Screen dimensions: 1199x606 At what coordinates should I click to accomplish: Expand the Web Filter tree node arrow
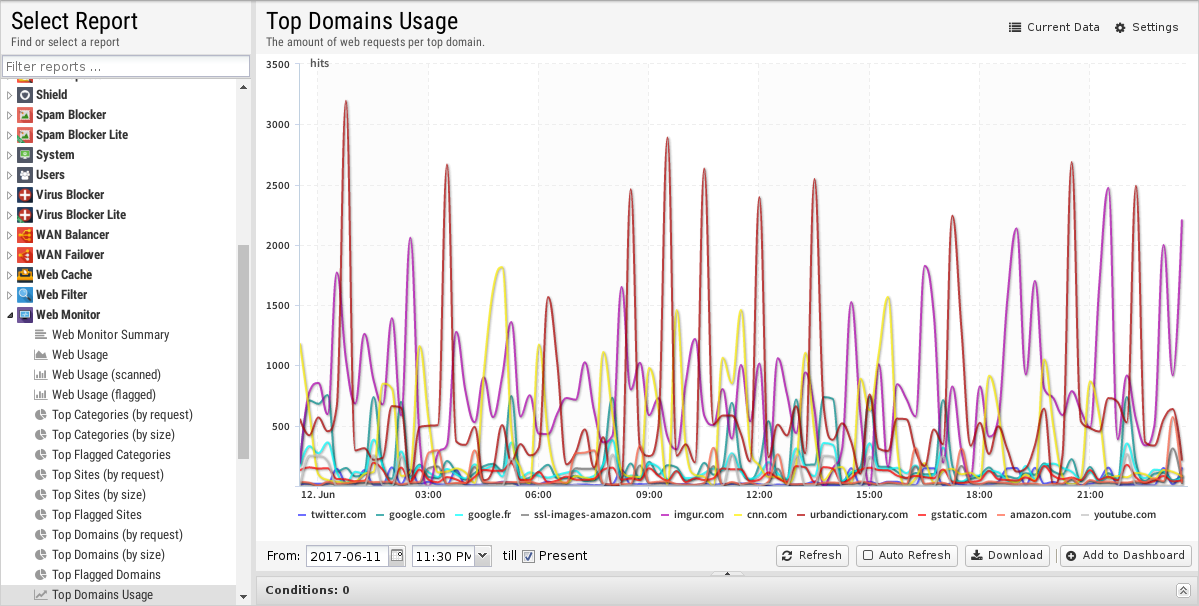(x=9, y=294)
